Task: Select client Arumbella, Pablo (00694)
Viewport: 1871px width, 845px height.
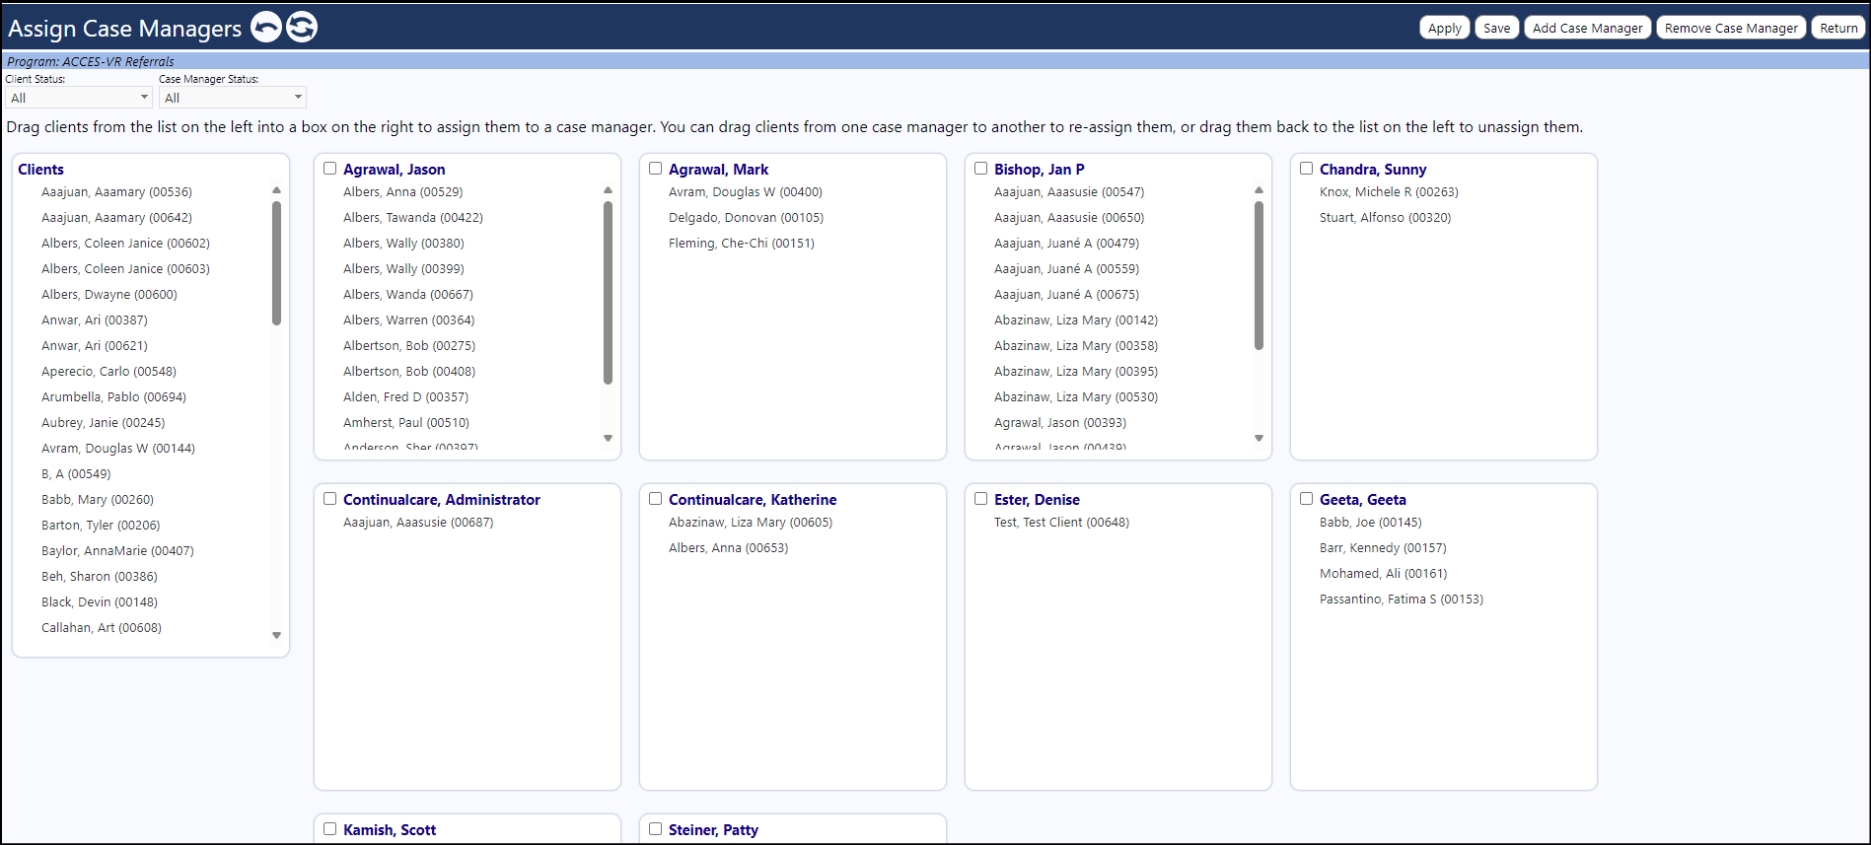Action: pos(114,397)
